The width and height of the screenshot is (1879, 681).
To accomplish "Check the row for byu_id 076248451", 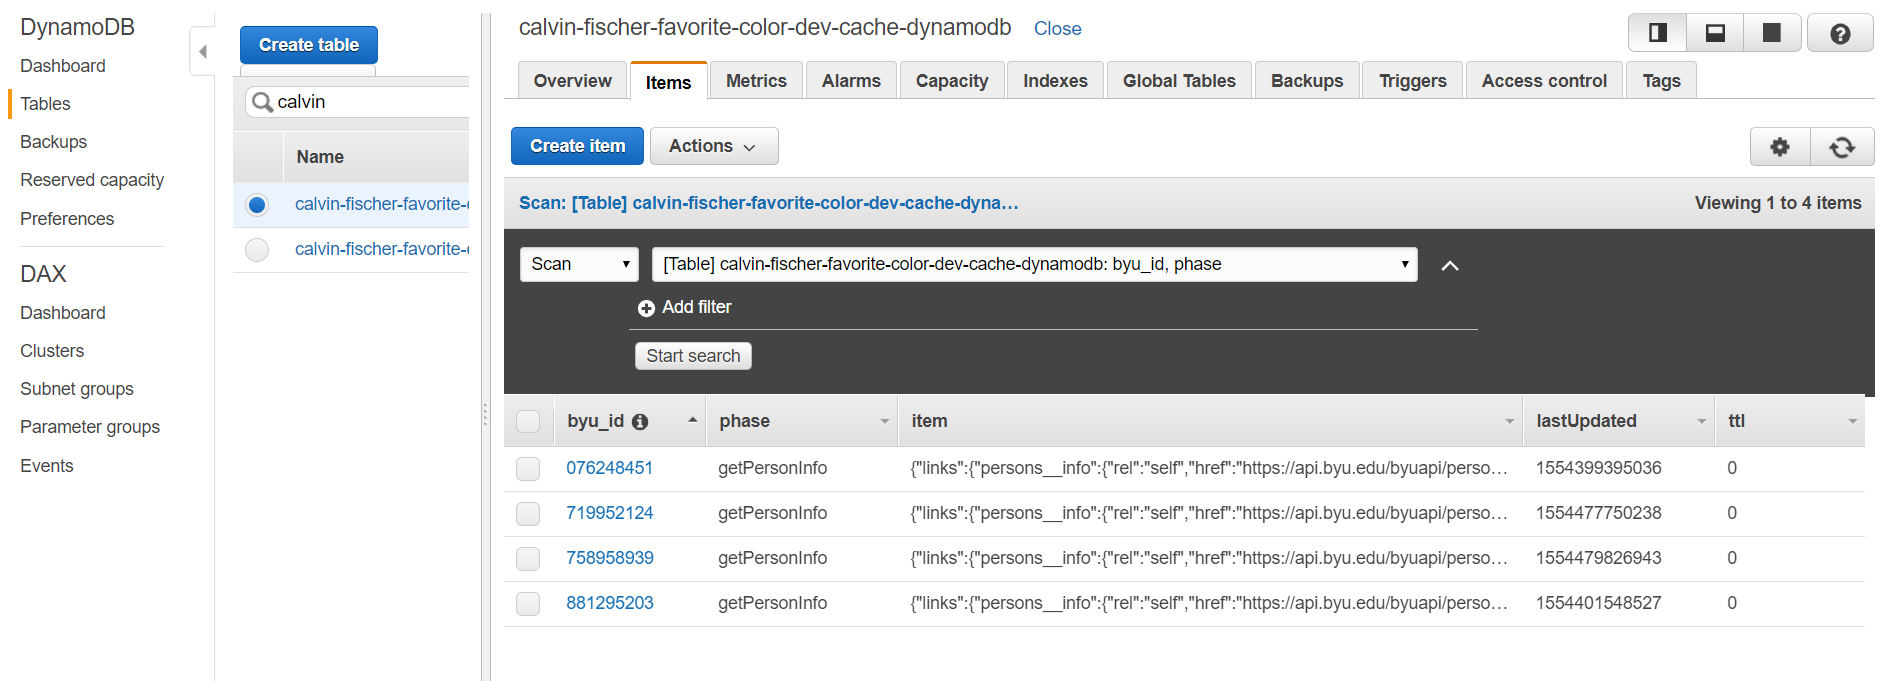I will (x=528, y=468).
